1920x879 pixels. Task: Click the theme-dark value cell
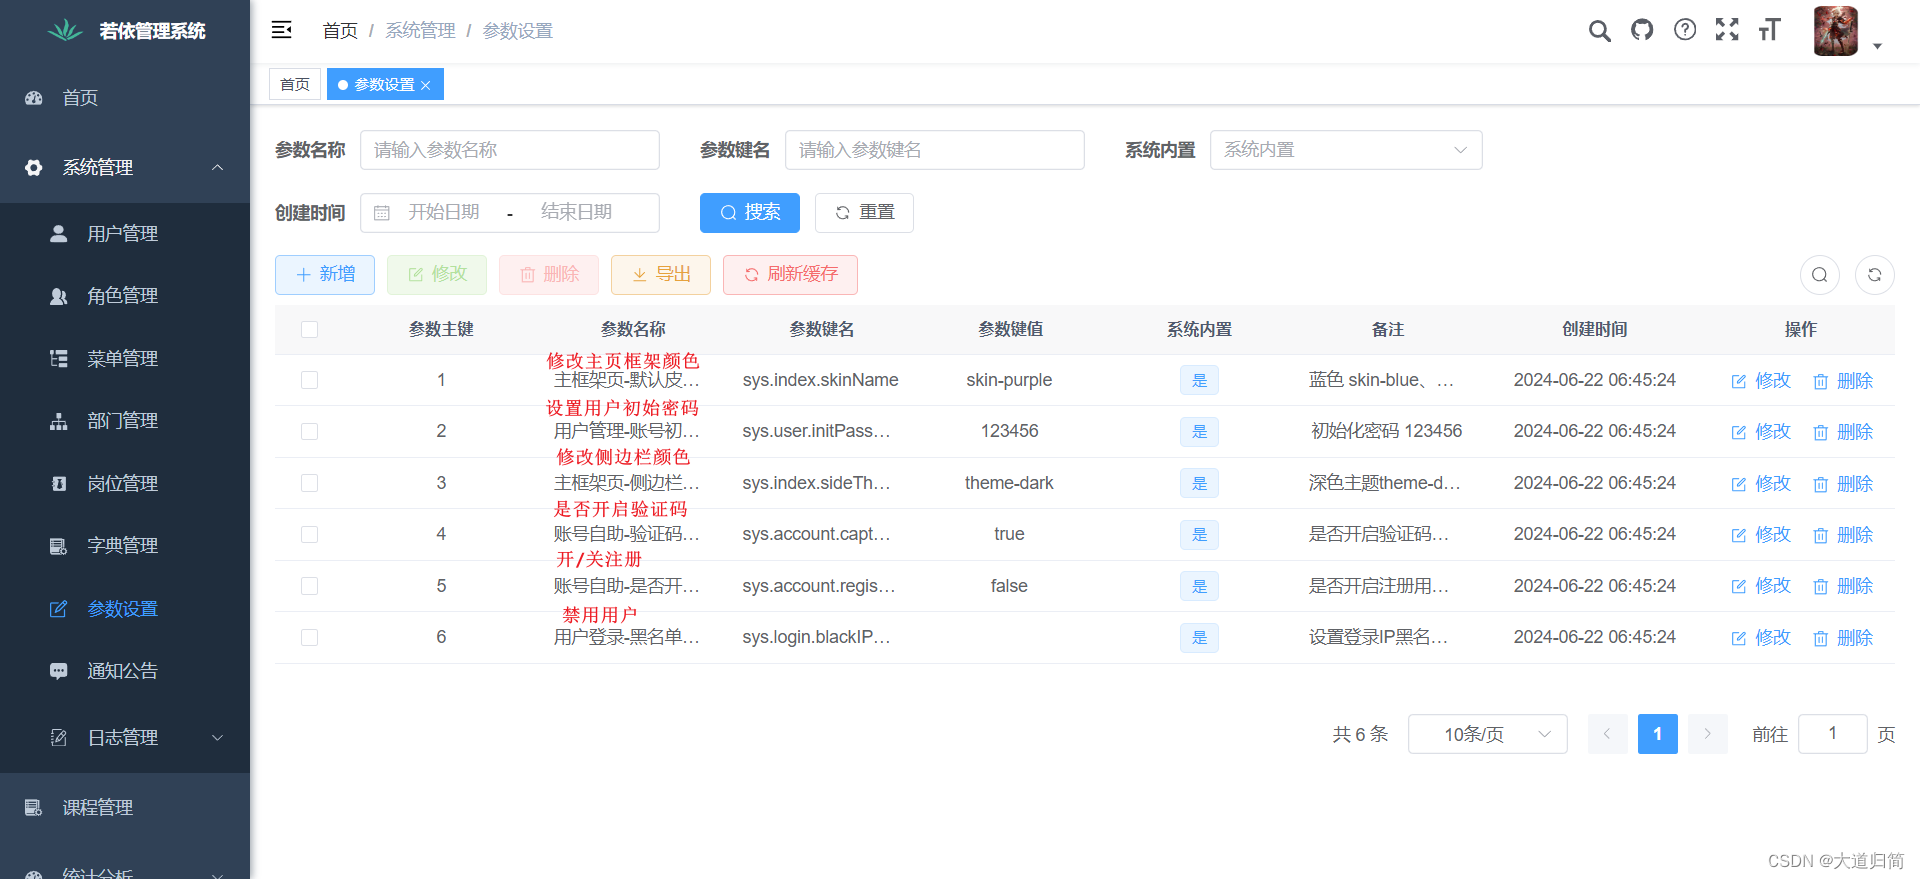[1009, 483]
